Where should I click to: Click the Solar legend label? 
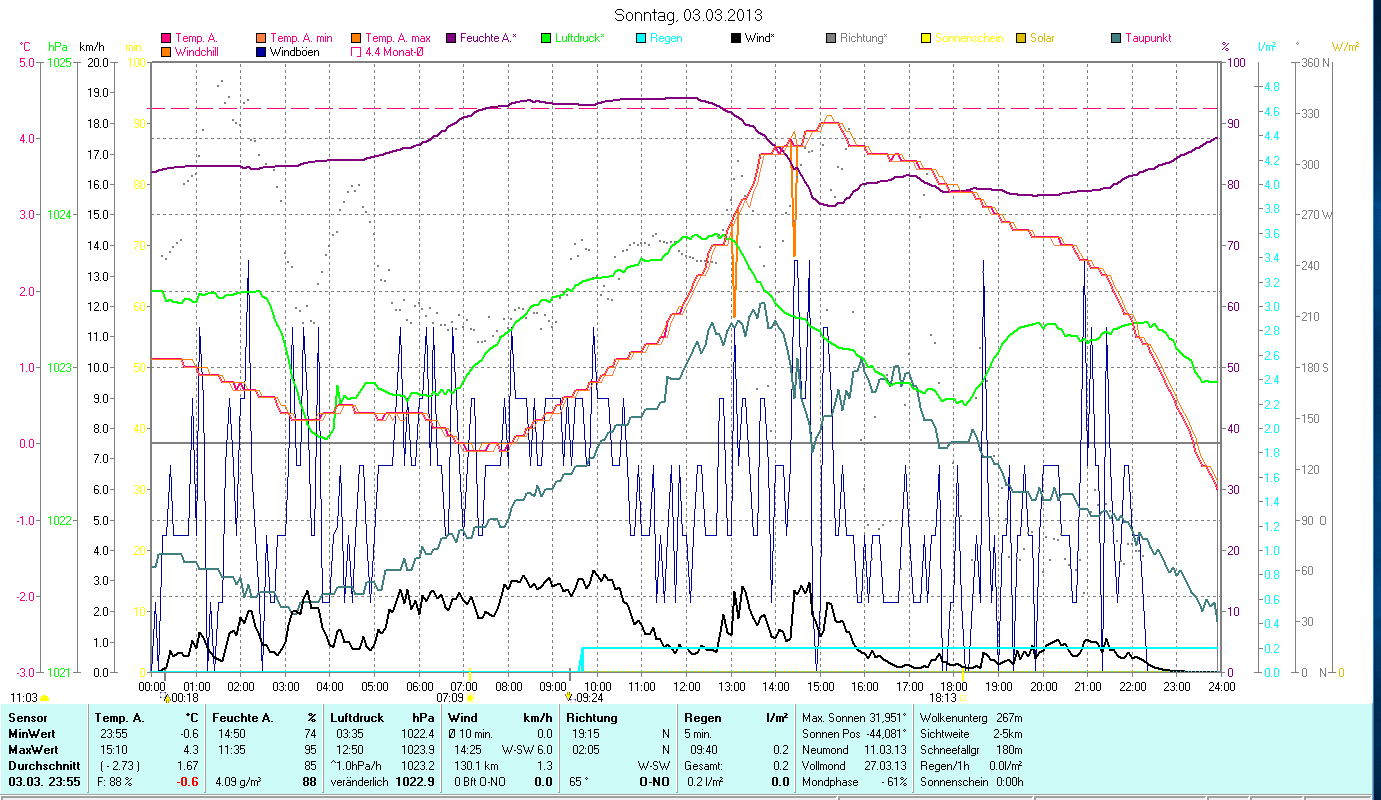tap(1045, 38)
